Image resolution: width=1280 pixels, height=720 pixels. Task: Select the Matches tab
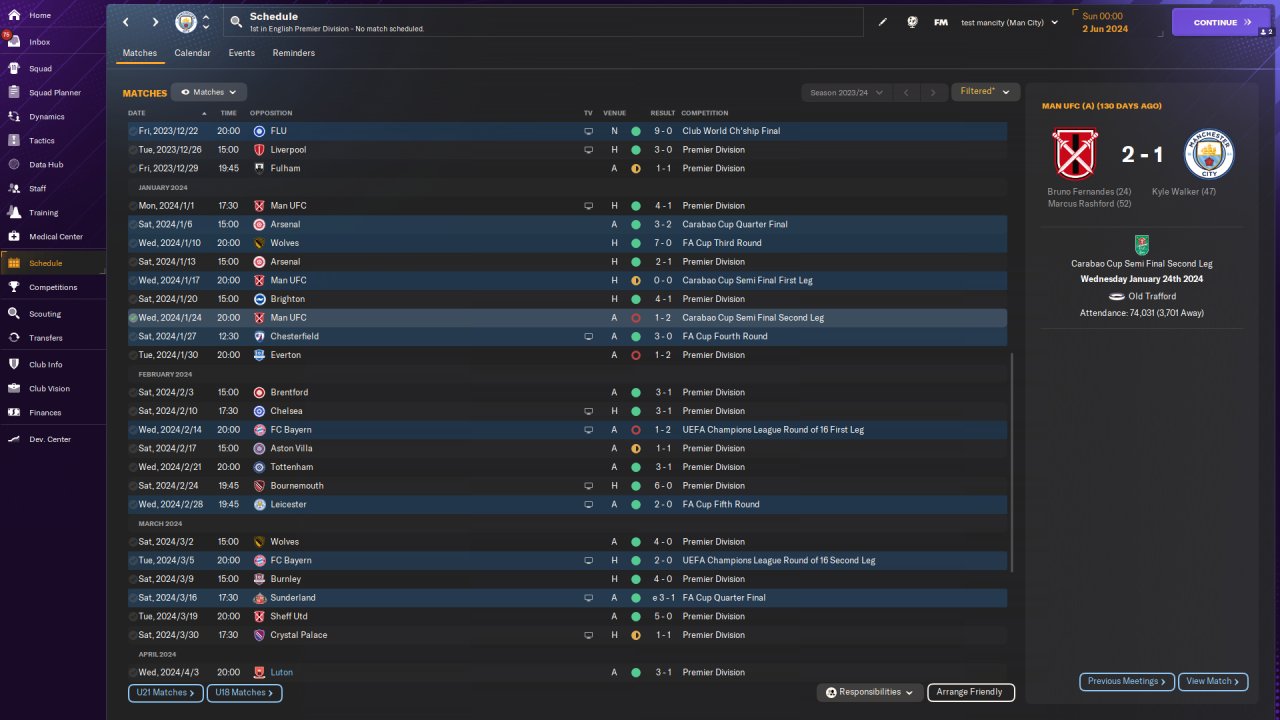coord(140,53)
